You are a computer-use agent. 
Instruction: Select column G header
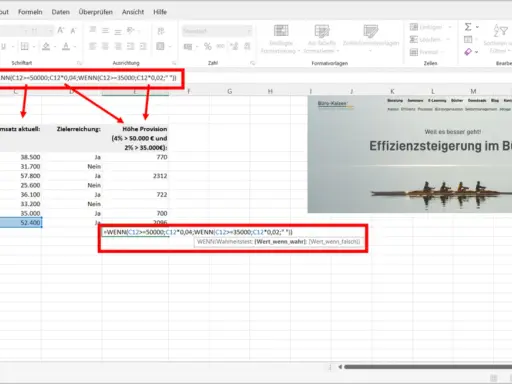point(230,91)
